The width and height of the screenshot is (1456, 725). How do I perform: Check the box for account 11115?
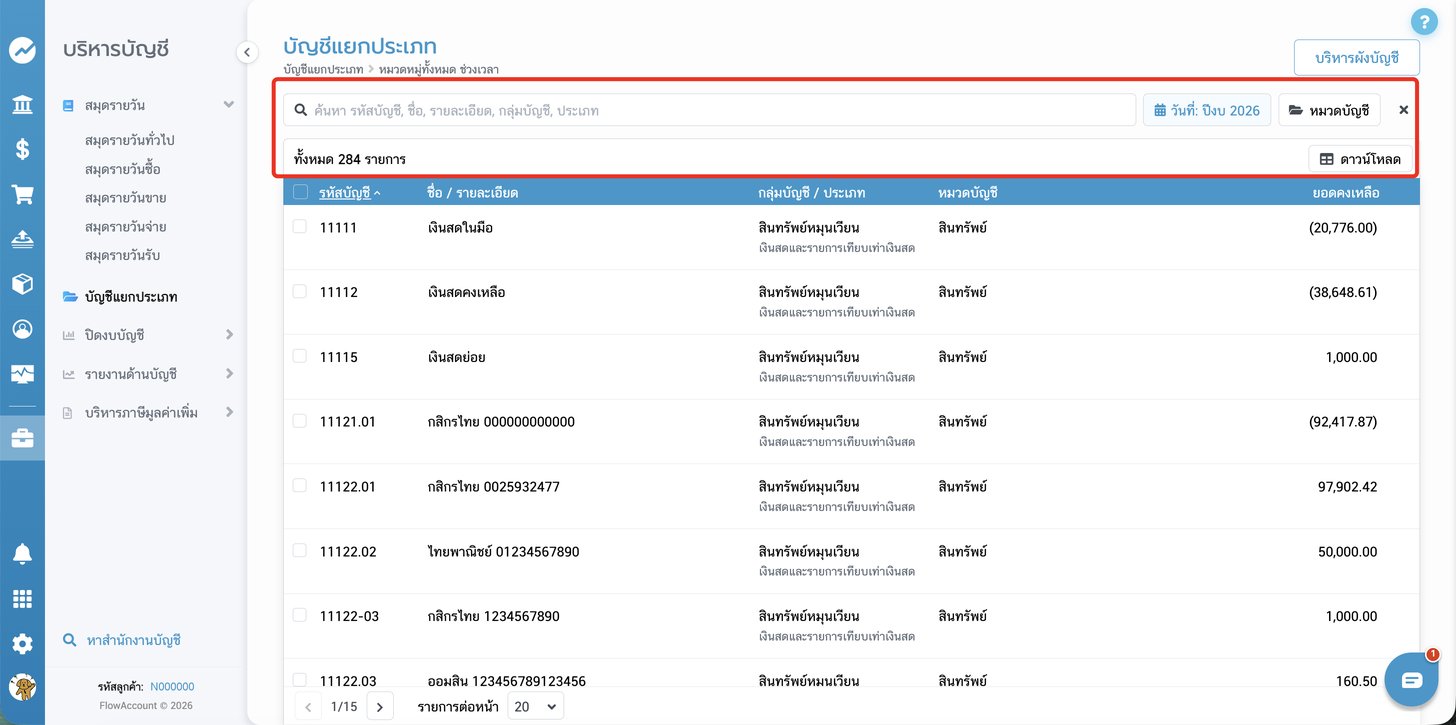[x=299, y=356]
